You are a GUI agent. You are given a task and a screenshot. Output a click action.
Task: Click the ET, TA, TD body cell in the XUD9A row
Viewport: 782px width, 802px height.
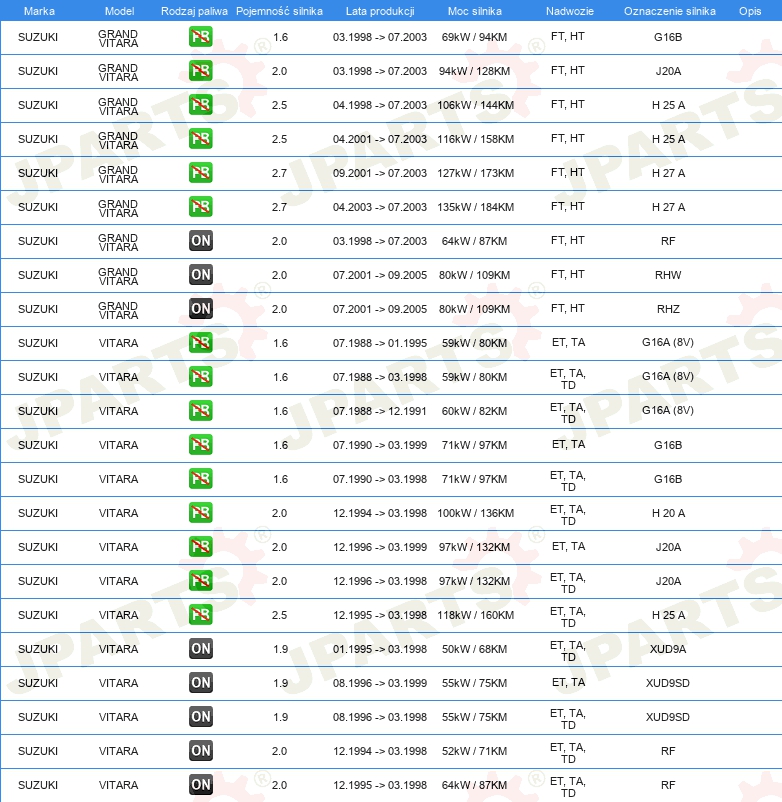point(568,651)
